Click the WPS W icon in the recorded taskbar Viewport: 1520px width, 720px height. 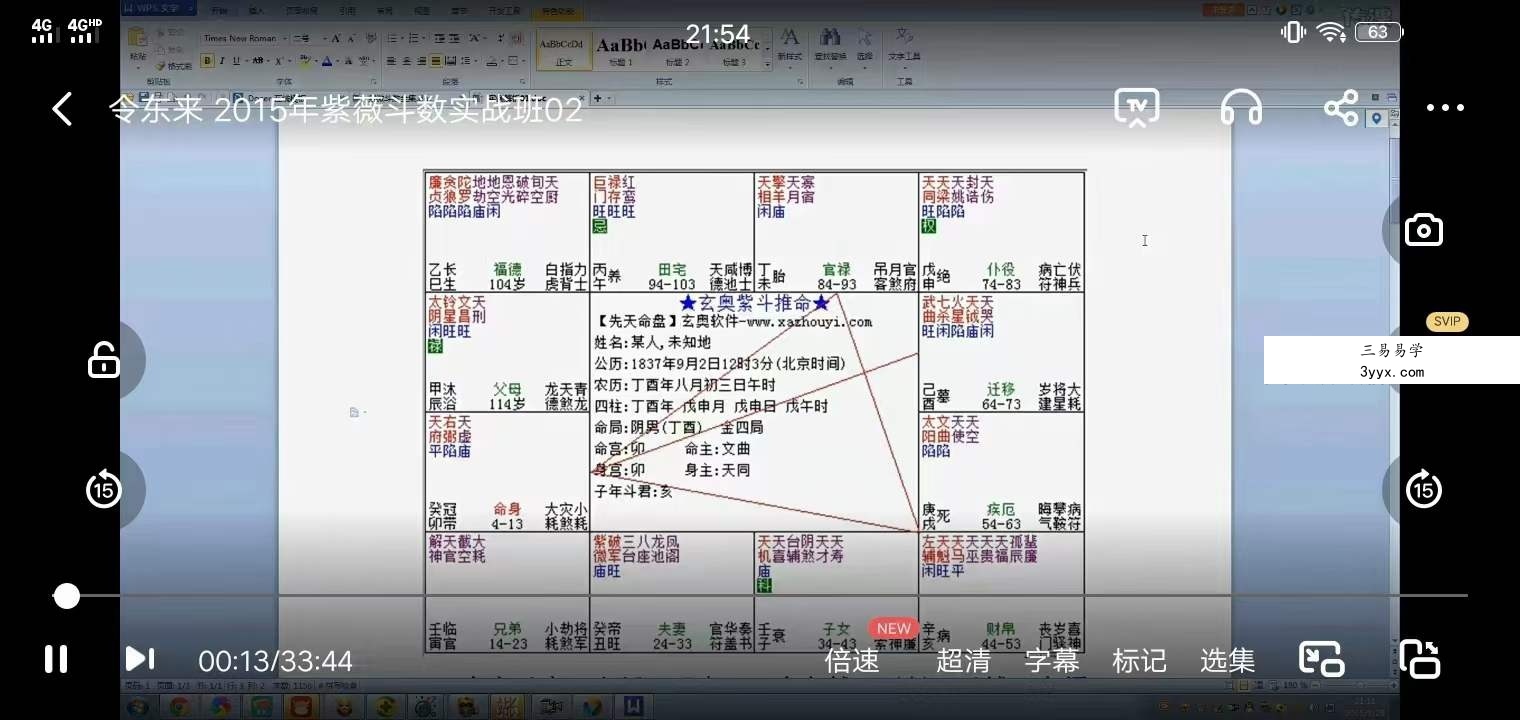tap(633, 706)
